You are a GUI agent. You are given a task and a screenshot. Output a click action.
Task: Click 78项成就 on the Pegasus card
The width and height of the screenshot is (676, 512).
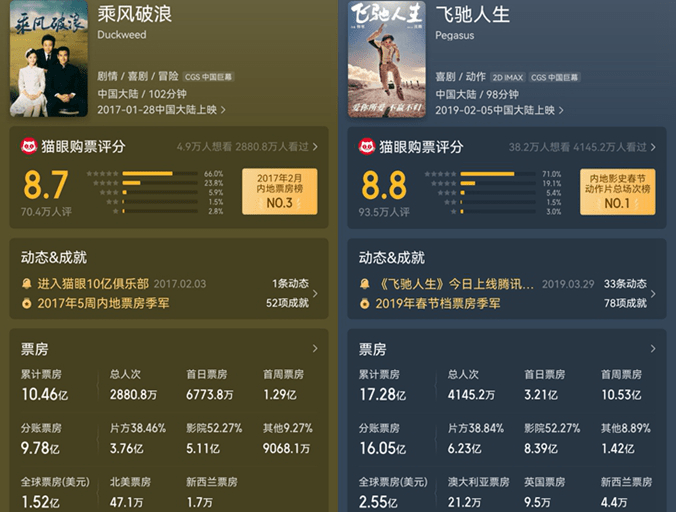[625, 304]
